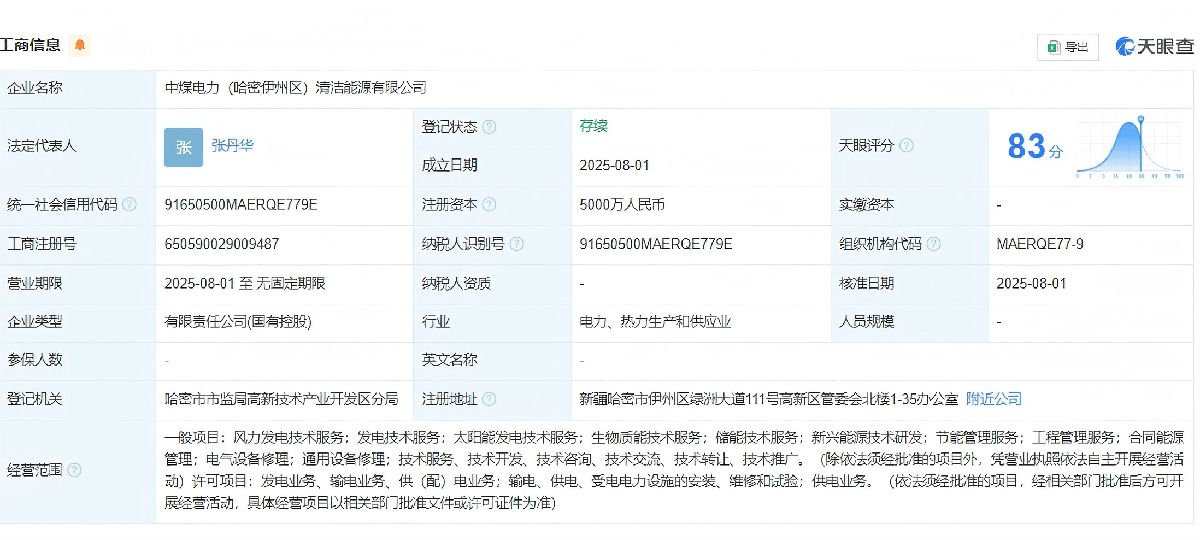This screenshot has width=1200, height=540.
Task: Click the 张 avatar of the legal representative
Action: [183, 147]
